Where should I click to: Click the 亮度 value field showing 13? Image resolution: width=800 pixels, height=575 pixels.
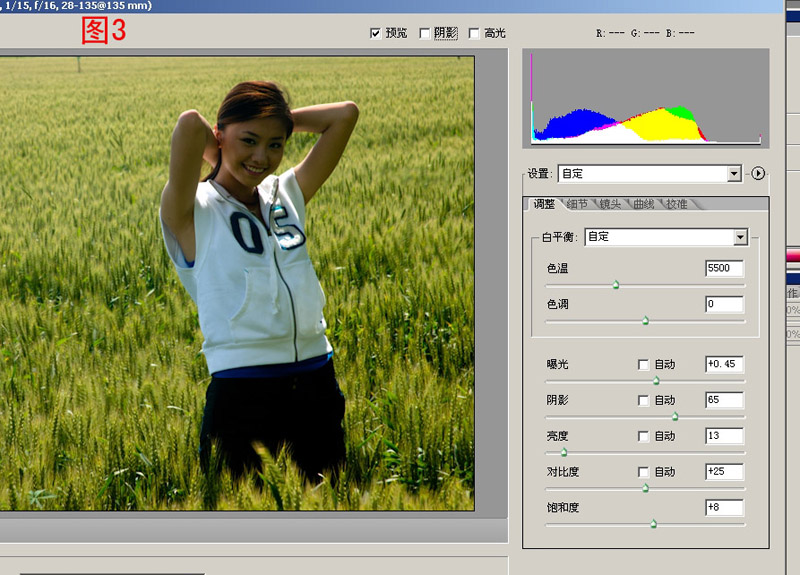pyautogui.click(x=724, y=436)
